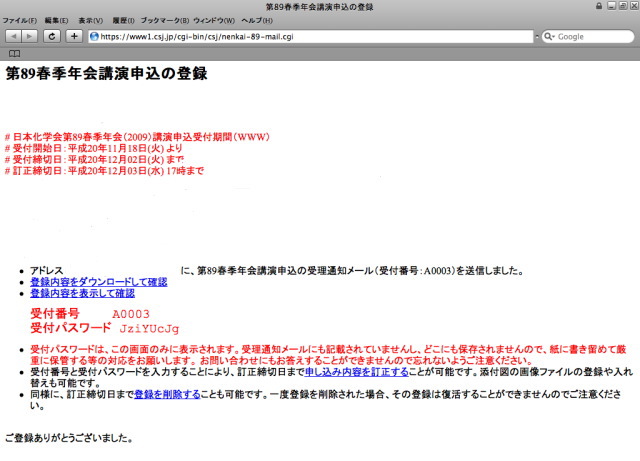Open the bookmarks book icon in the bar
The height and width of the screenshot is (461, 640).
[x=14, y=52]
